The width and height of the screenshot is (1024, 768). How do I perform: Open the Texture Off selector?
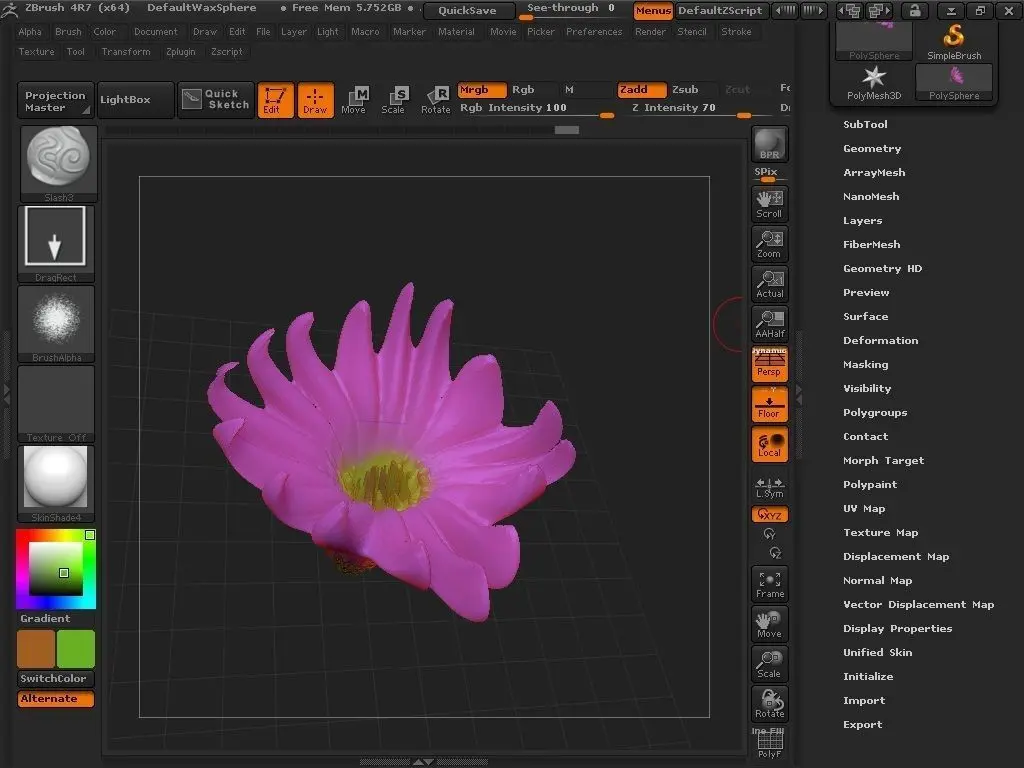(x=56, y=404)
